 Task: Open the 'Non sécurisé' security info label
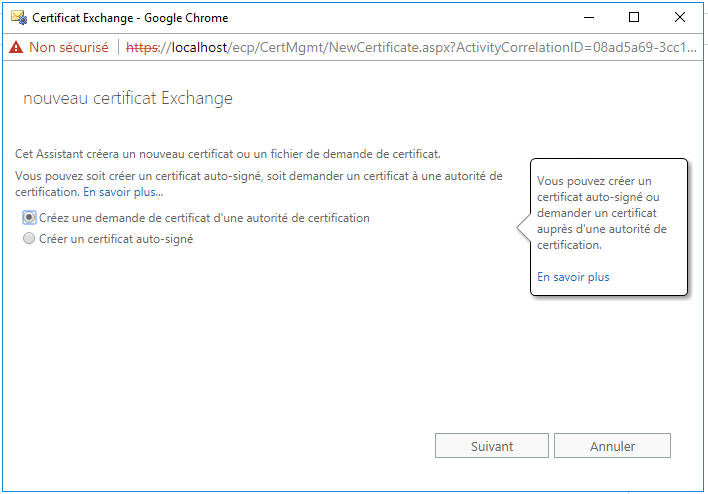pos(69,47)
